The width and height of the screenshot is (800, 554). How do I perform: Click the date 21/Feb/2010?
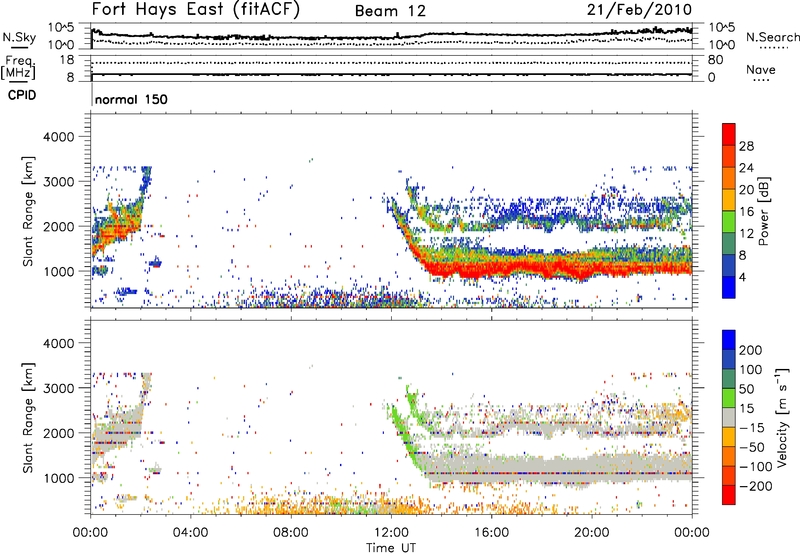(639, 9)
